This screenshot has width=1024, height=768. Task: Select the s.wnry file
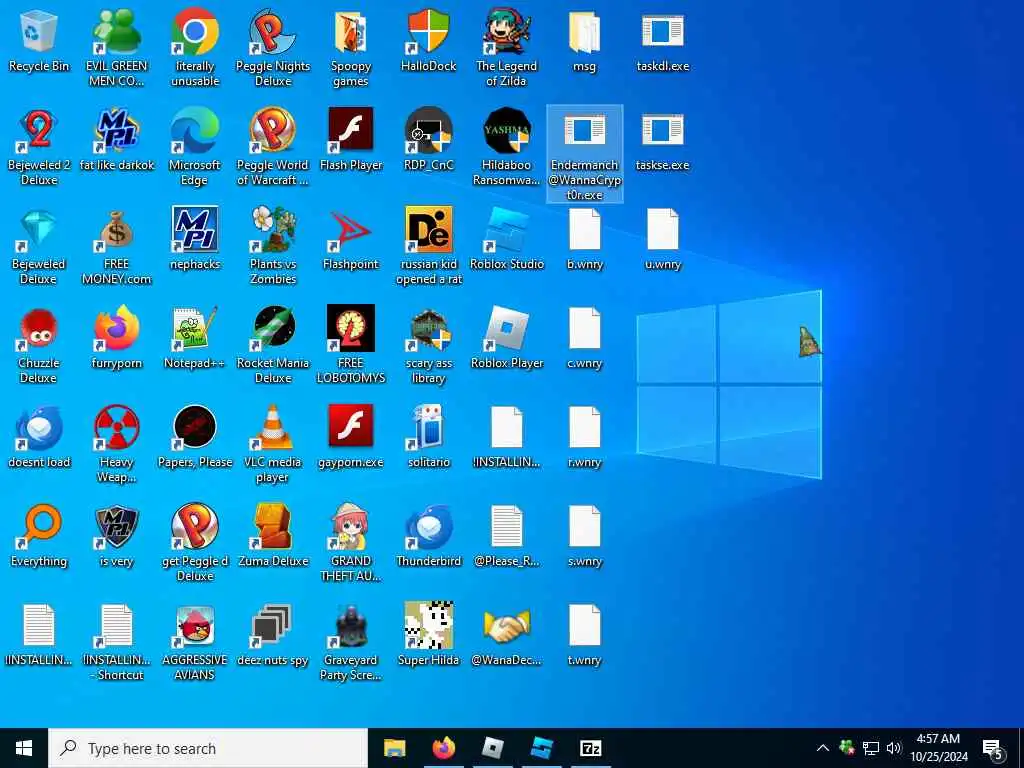point(584,526)
